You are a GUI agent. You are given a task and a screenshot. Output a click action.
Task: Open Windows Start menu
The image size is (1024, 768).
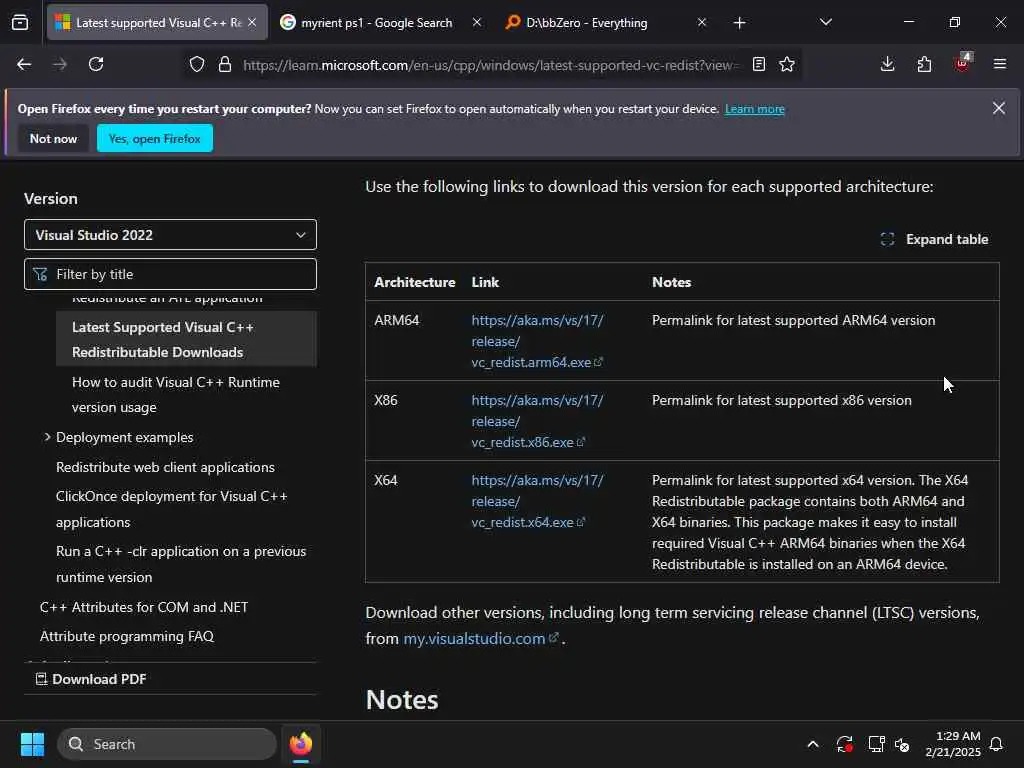coord(33,744)
